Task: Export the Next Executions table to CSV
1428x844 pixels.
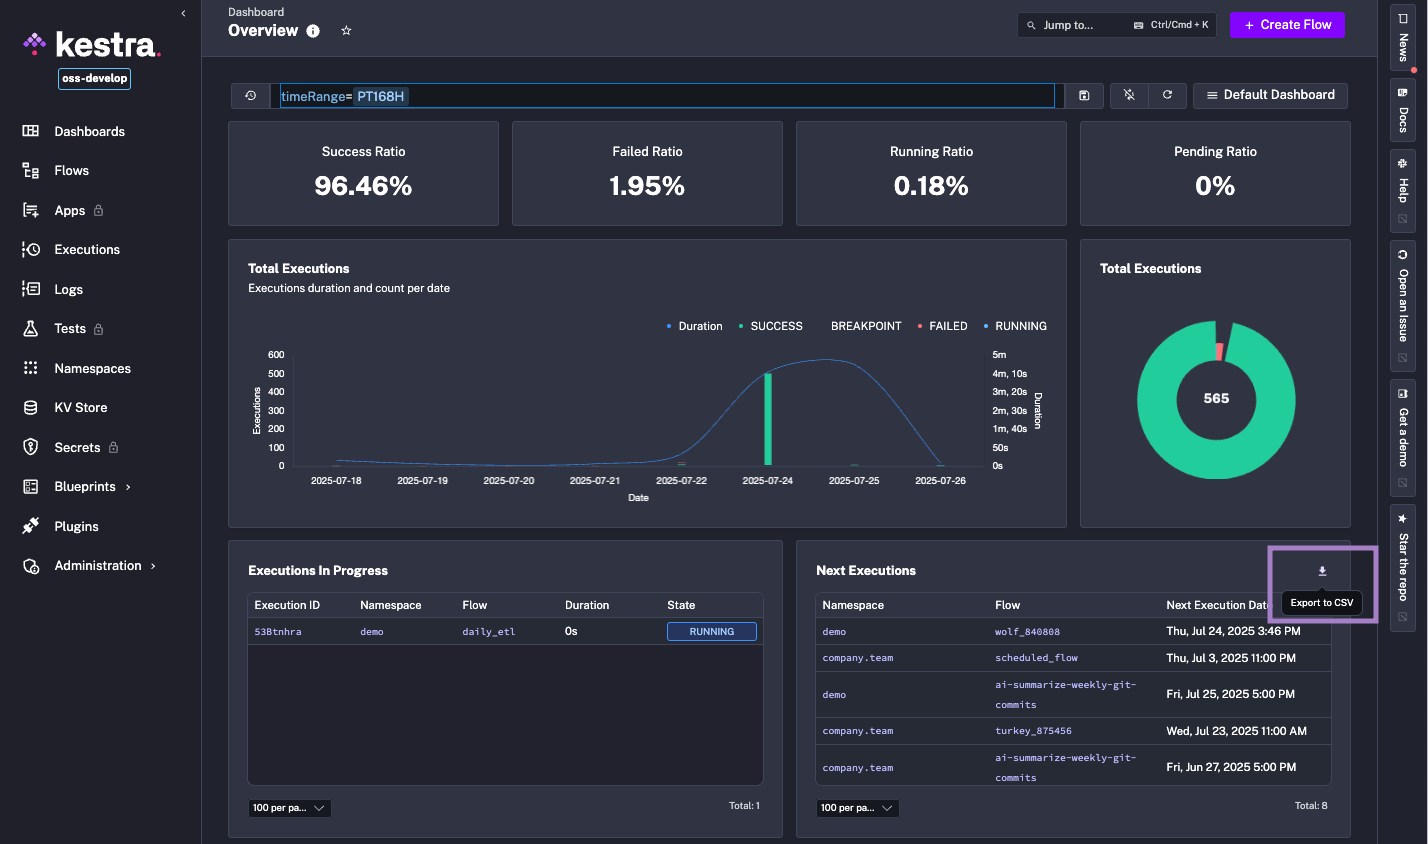Action: tap(1322, 570)
